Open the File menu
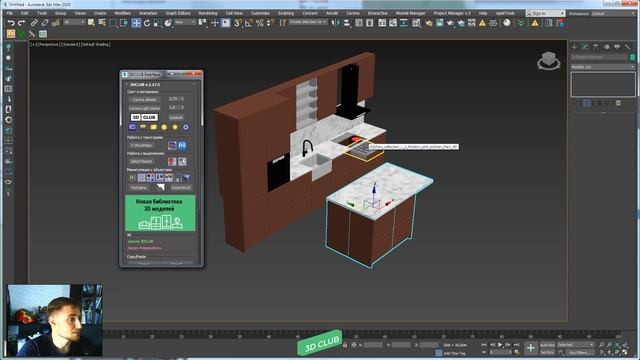 point(10,13)
